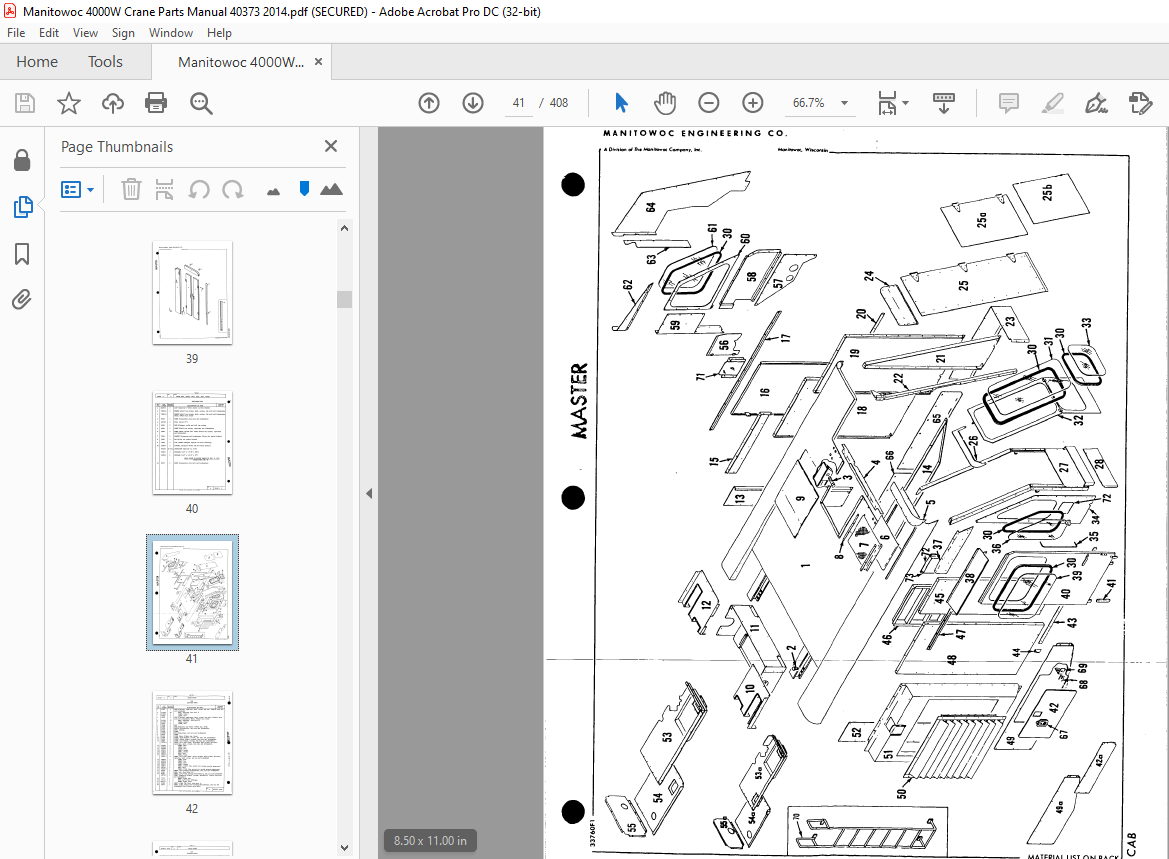Toggle Page Thumbnails sidebar icon
The width and height of the screenshot is (1169, 859).
click(23, 207)
